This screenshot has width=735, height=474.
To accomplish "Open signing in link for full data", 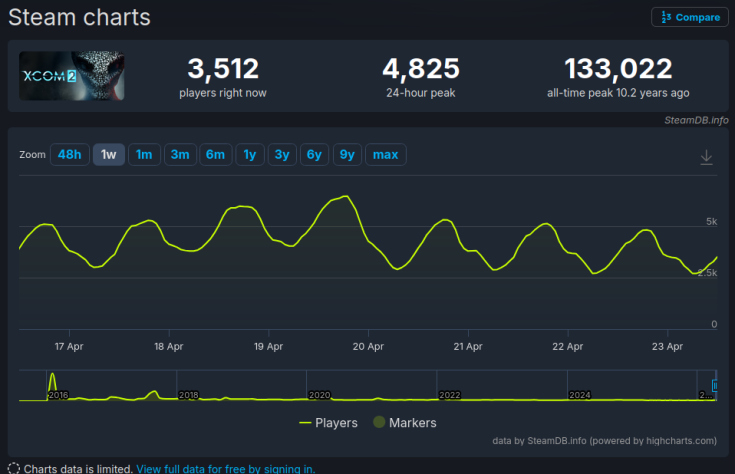I will click(x=225, y=469).
